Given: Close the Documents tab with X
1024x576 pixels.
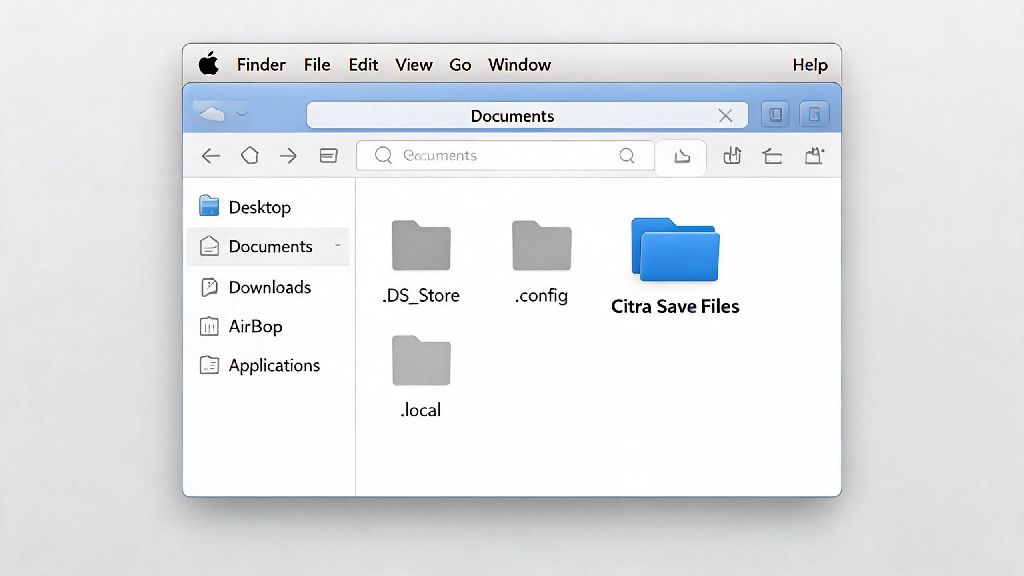Looking at the screenshot, I should (725, 116).
